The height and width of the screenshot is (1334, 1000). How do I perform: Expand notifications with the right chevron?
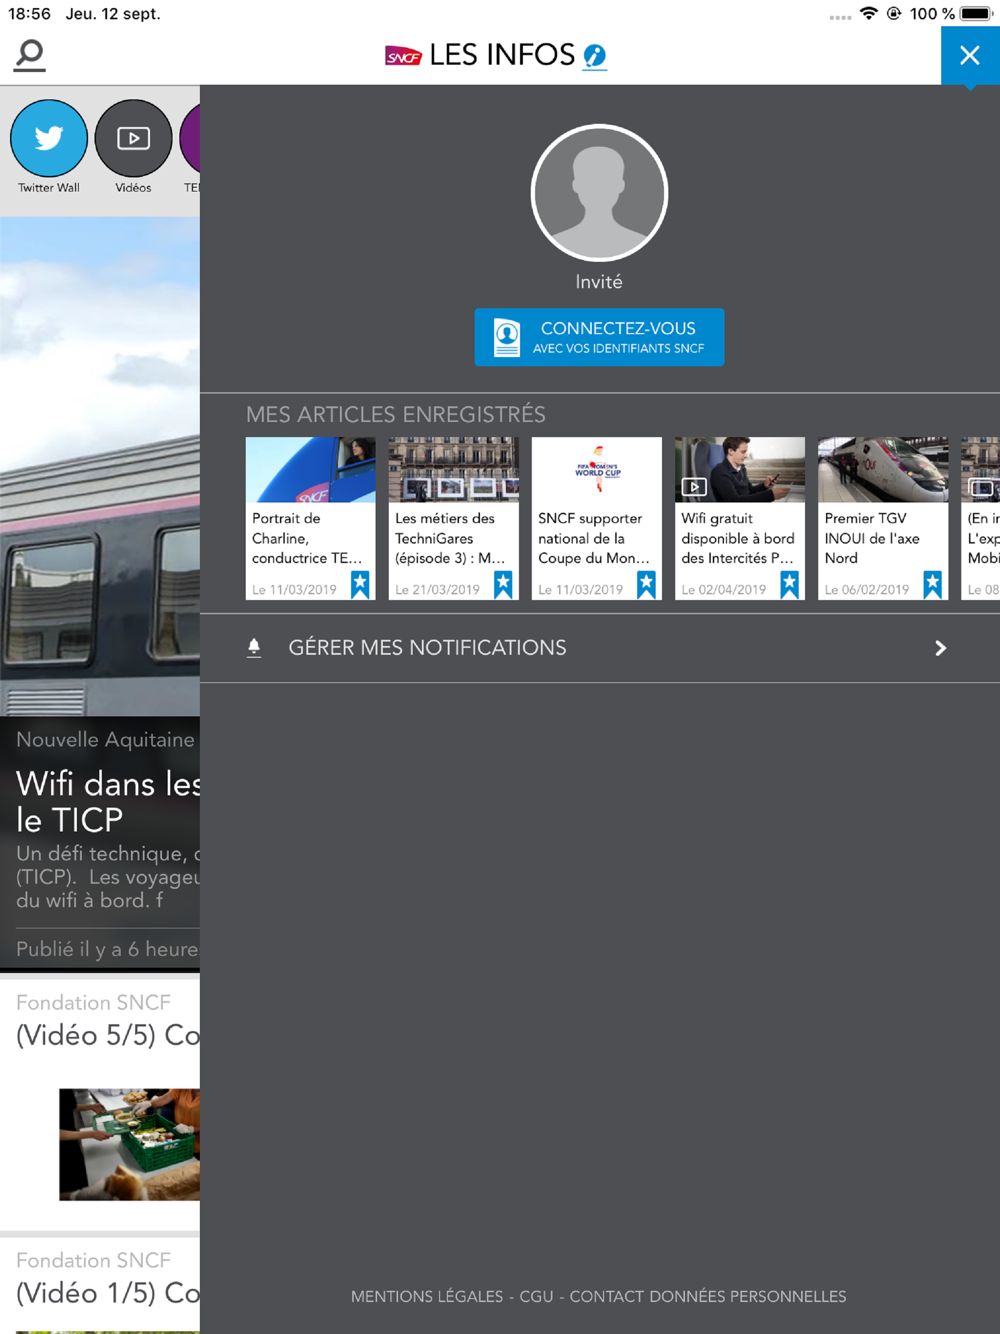(940, 648)
